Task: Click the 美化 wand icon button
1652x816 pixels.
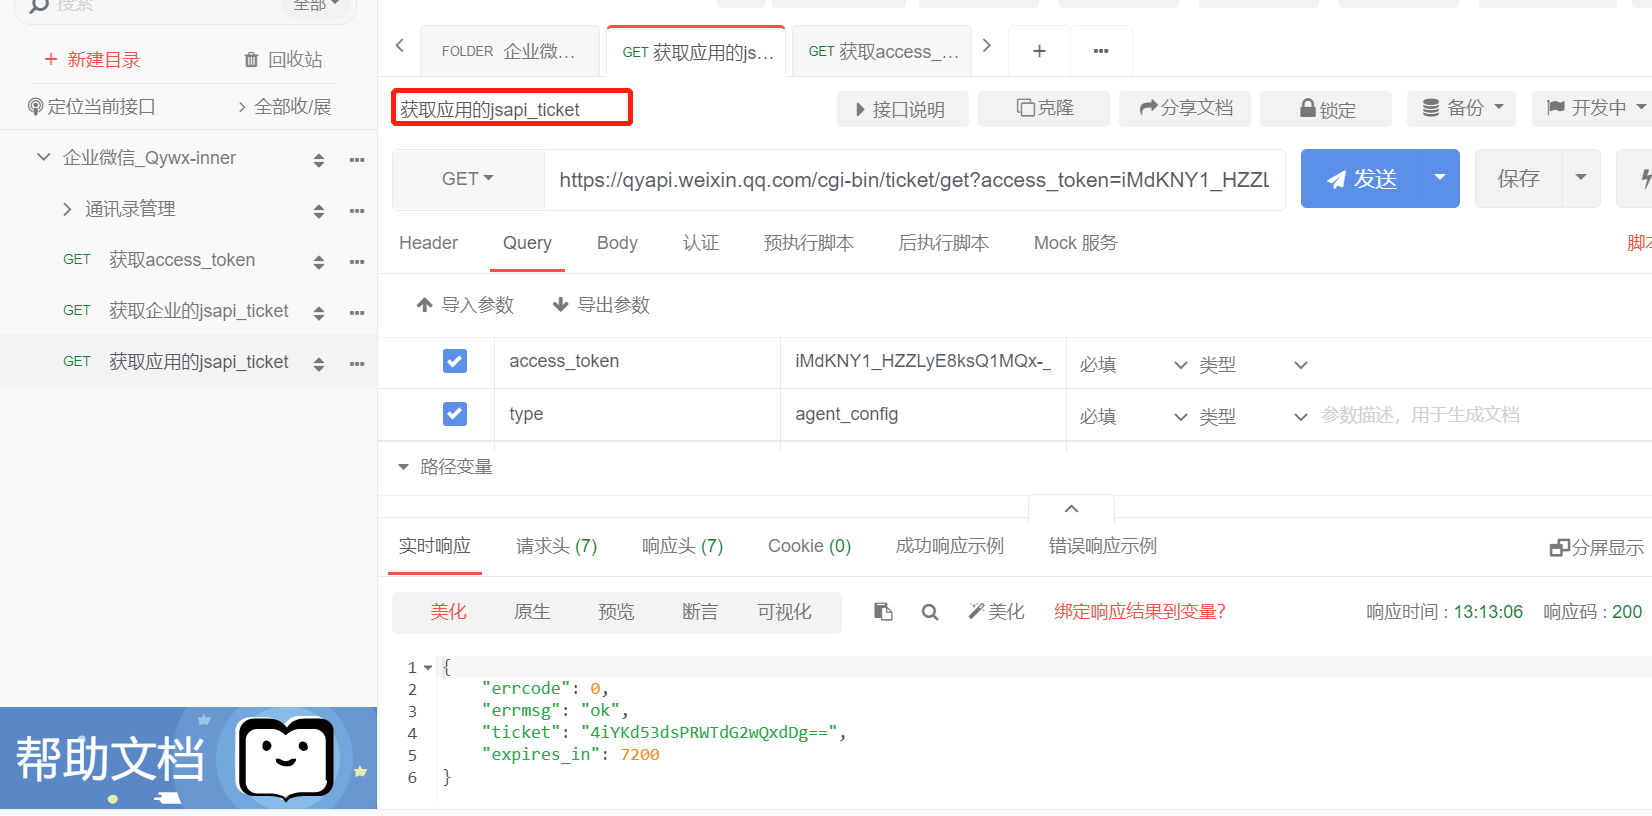Action: [x=996, y=612]
